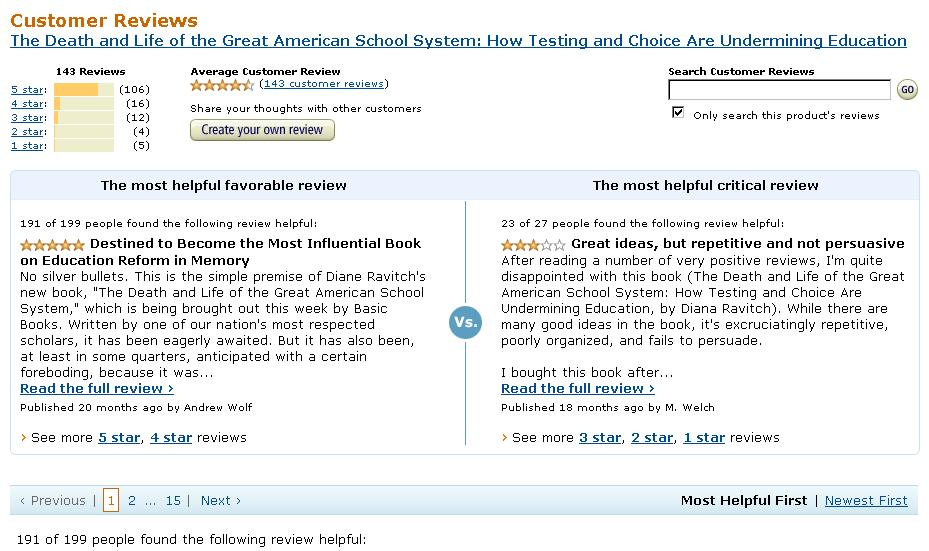Image resolution: width=929 pixels, height=551 pixels.
Task: Go to page 2 of reviews
Action: [x=132, y=501]
